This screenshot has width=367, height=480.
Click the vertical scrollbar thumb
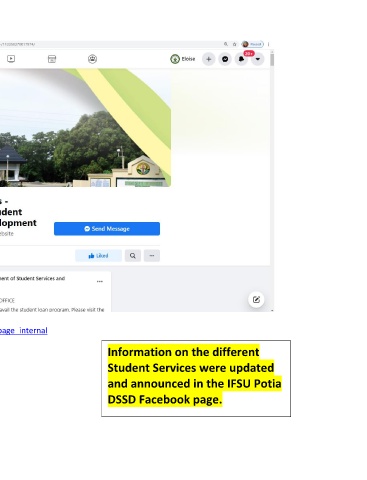pyautogui.click(x=272, y=60)
